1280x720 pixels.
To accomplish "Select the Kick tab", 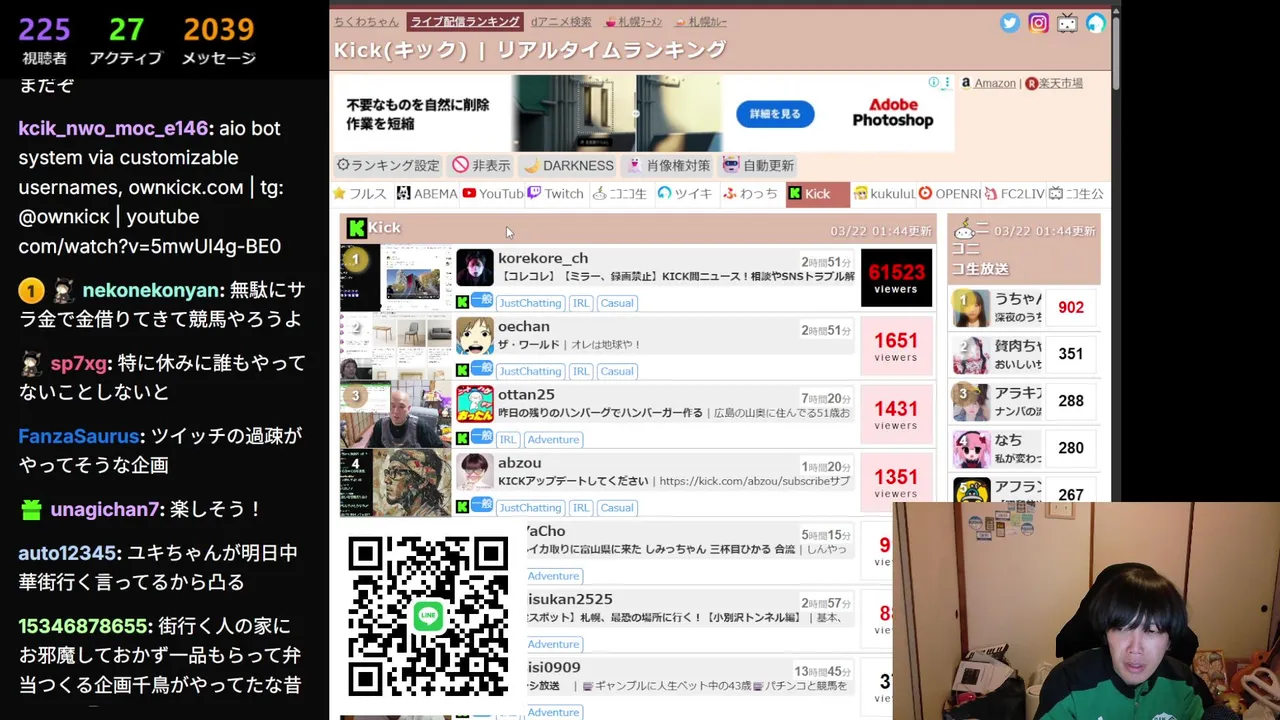I will [817, 194].
